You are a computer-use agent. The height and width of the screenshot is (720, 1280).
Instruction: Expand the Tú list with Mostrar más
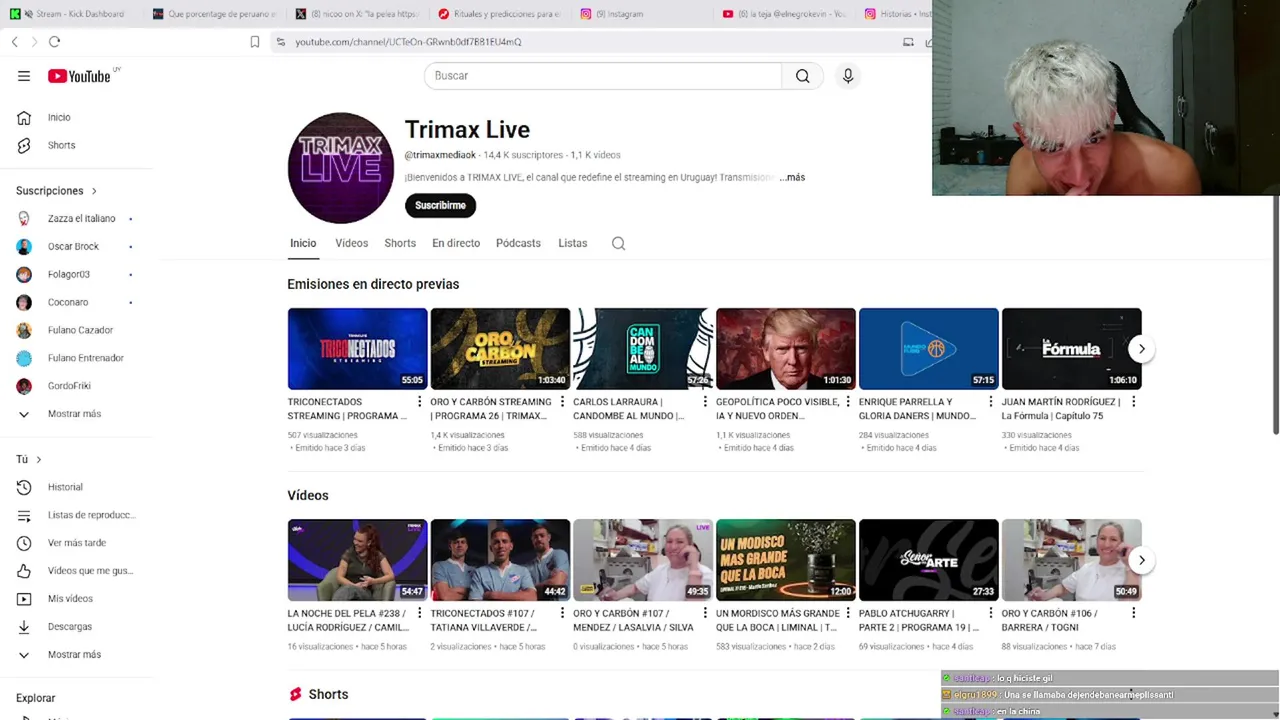coord(76,655)
